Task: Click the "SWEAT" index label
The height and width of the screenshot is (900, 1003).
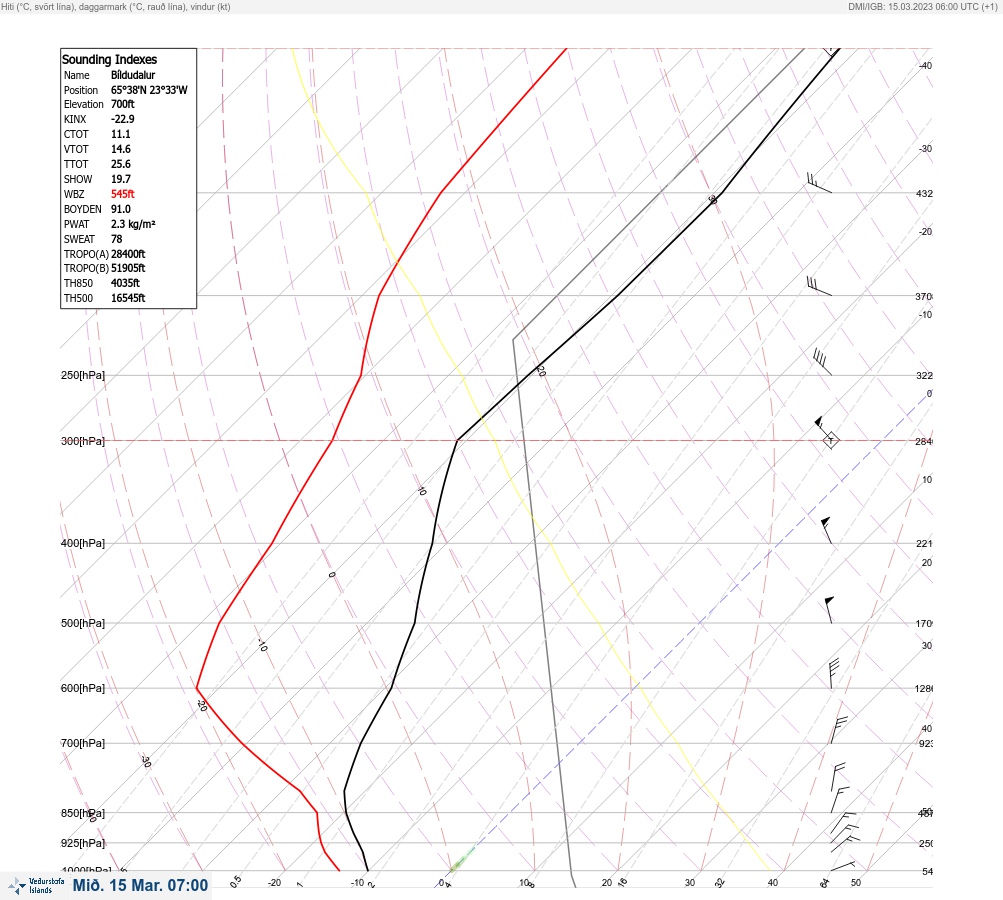Action: [79, 239]
